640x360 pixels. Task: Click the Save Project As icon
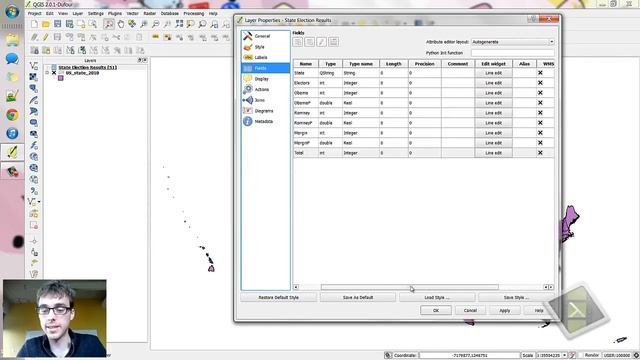(69, 24)
